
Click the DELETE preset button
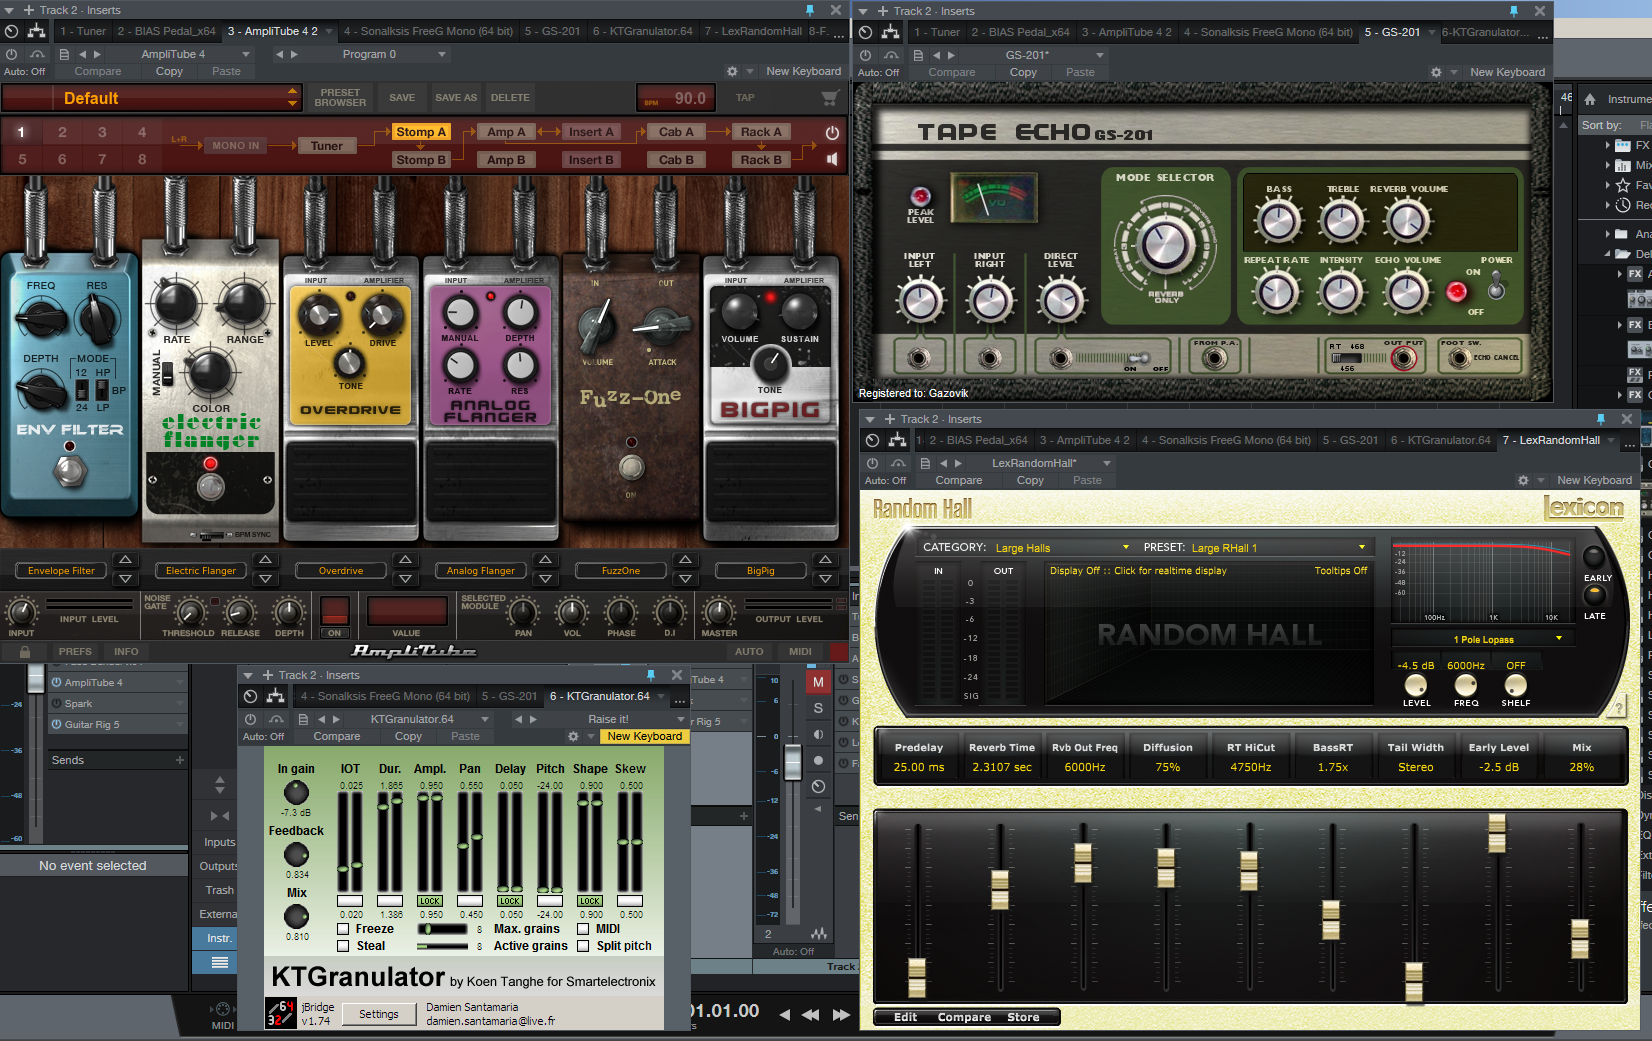[510, 98]
